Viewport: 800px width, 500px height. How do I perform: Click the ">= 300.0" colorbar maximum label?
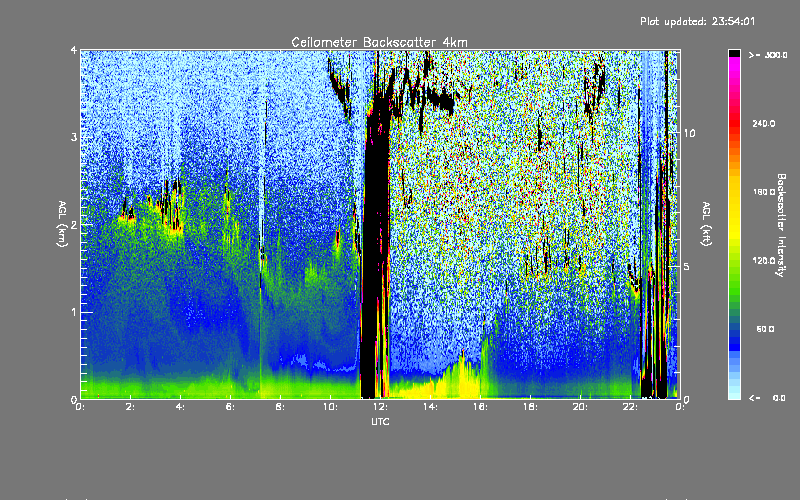coord(768,55)
